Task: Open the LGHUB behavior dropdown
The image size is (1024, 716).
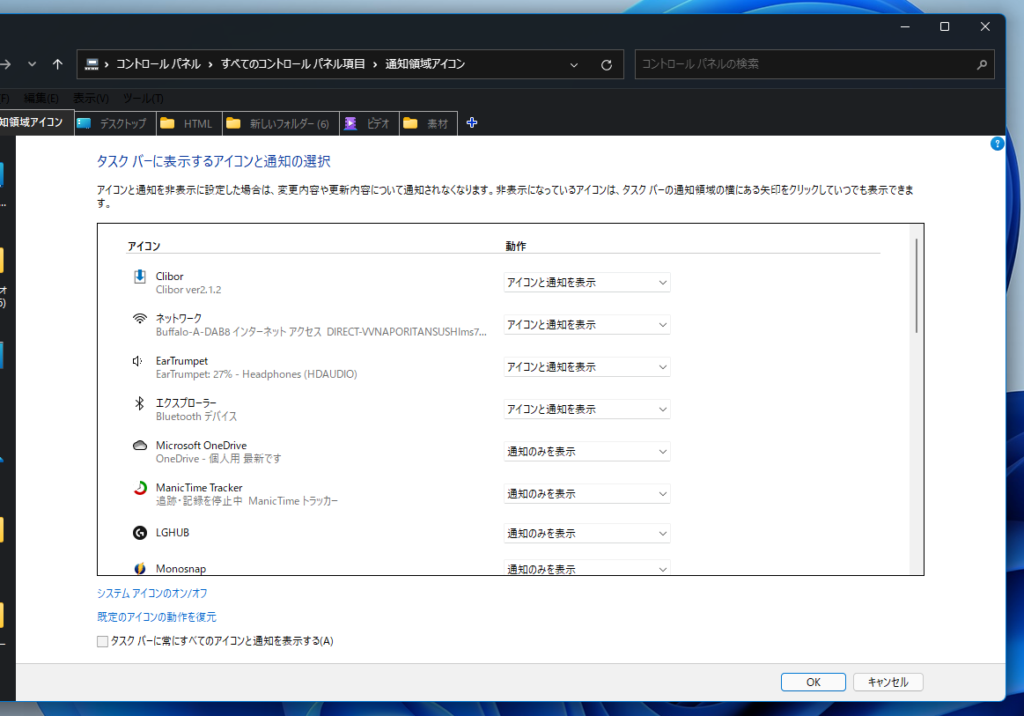Action: (586, 533)
